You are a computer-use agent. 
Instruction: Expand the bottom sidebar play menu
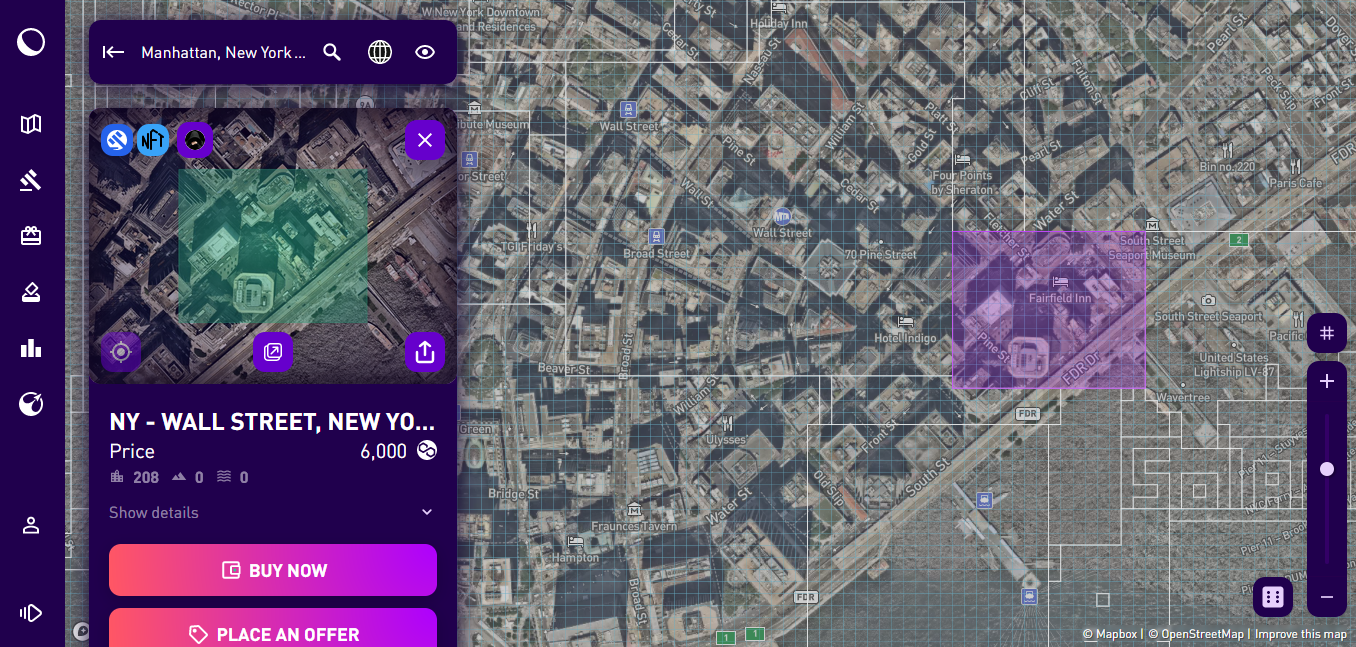pos(31,613)
